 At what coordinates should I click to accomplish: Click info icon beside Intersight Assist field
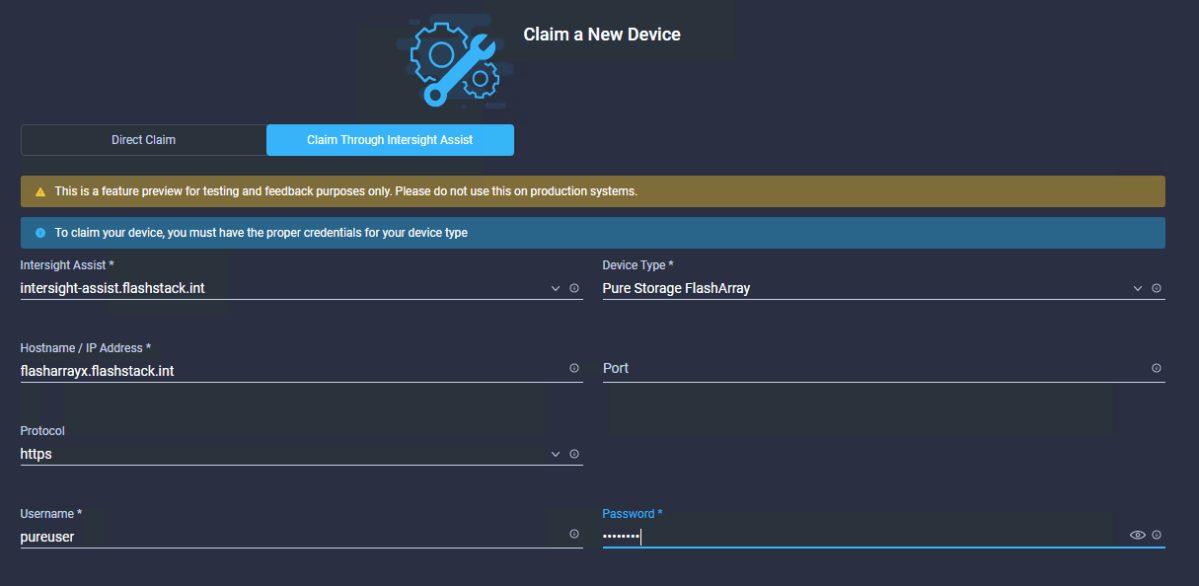(x=574, y=288)
